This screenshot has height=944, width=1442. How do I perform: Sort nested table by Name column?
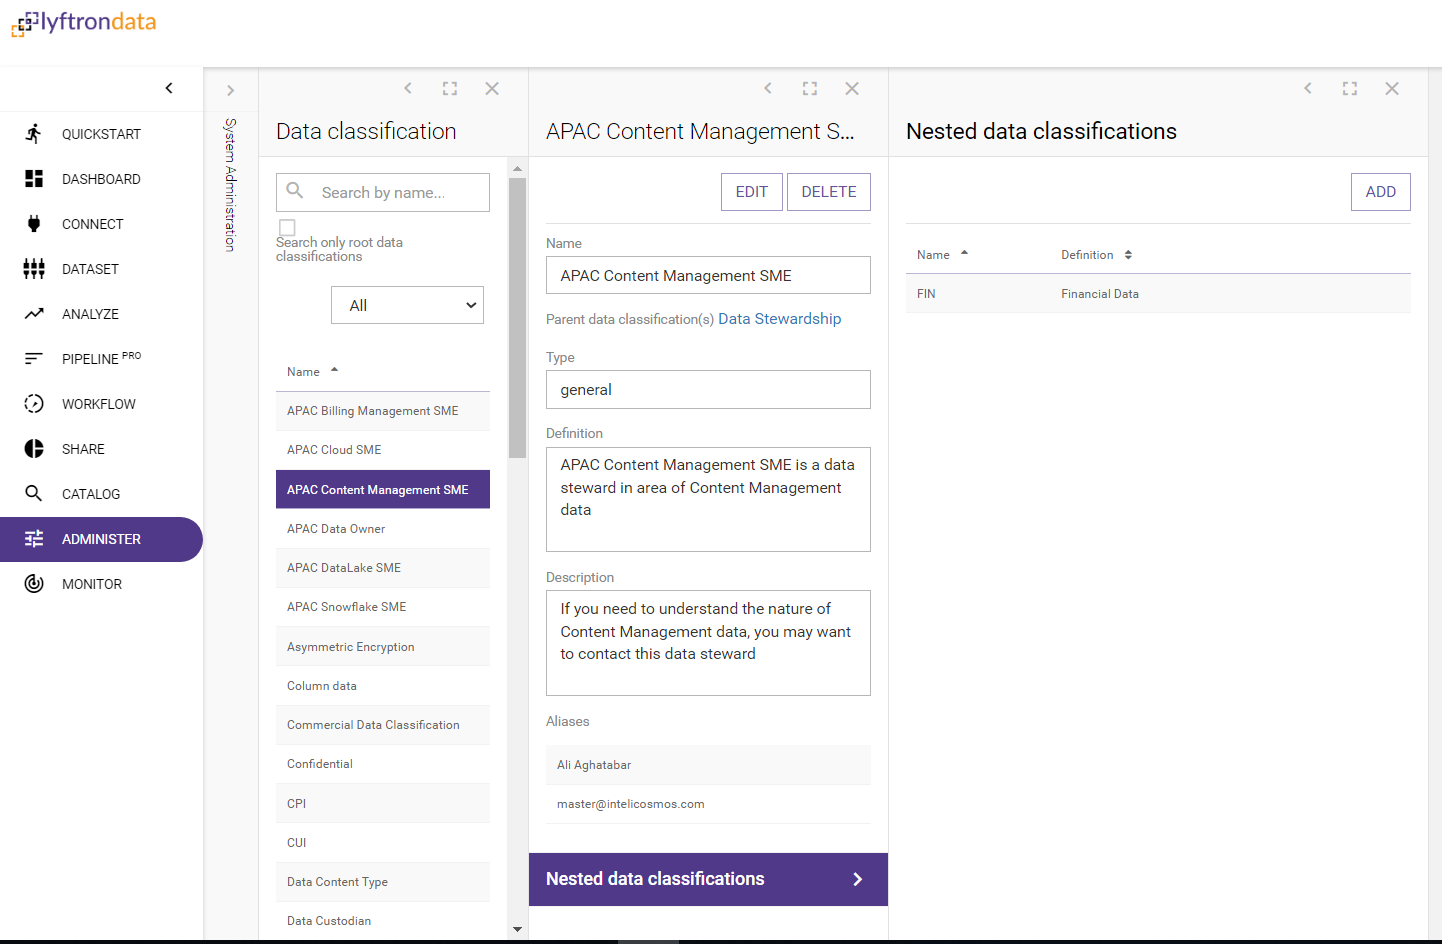coord(942,255)
